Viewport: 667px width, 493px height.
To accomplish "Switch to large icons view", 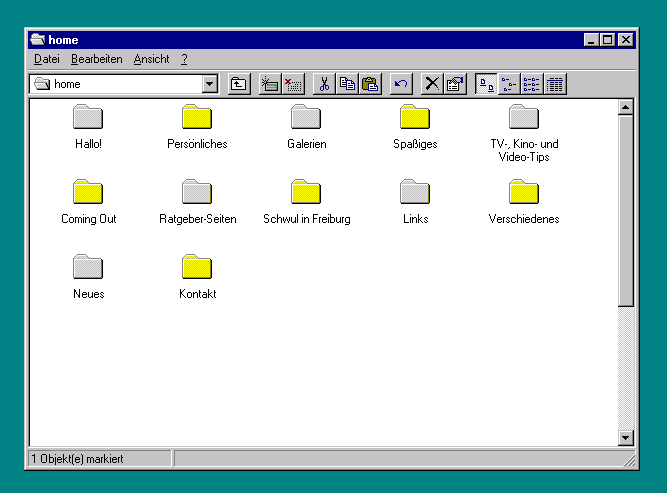I will [486, 84].
